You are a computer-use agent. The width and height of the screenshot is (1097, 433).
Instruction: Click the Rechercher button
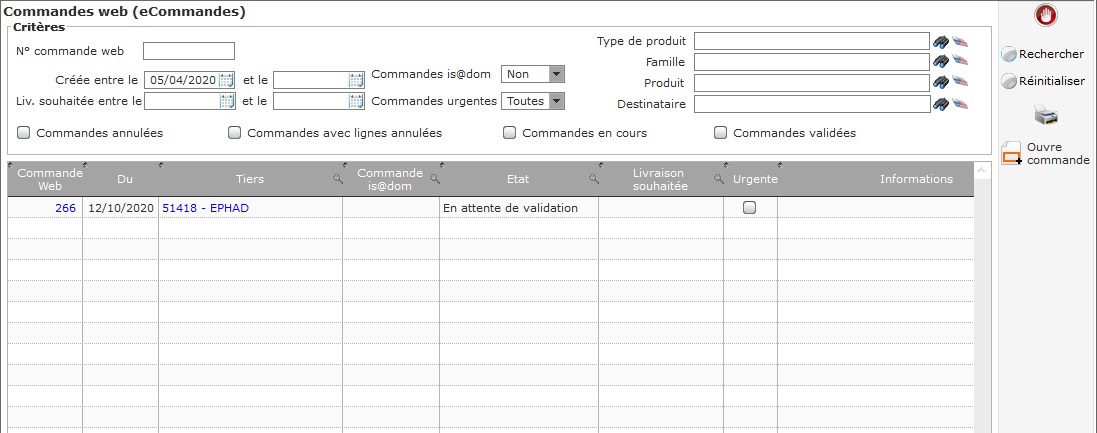pyautogui.click(x=1042, y=54)
